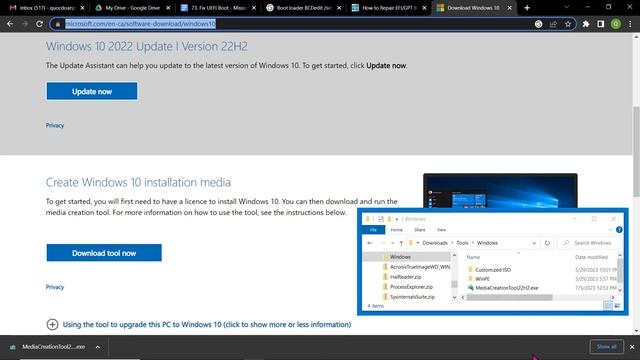Switch to the How to Repair EFI/GPT tab
Screen dimensions: 640x360
[389, 8]
